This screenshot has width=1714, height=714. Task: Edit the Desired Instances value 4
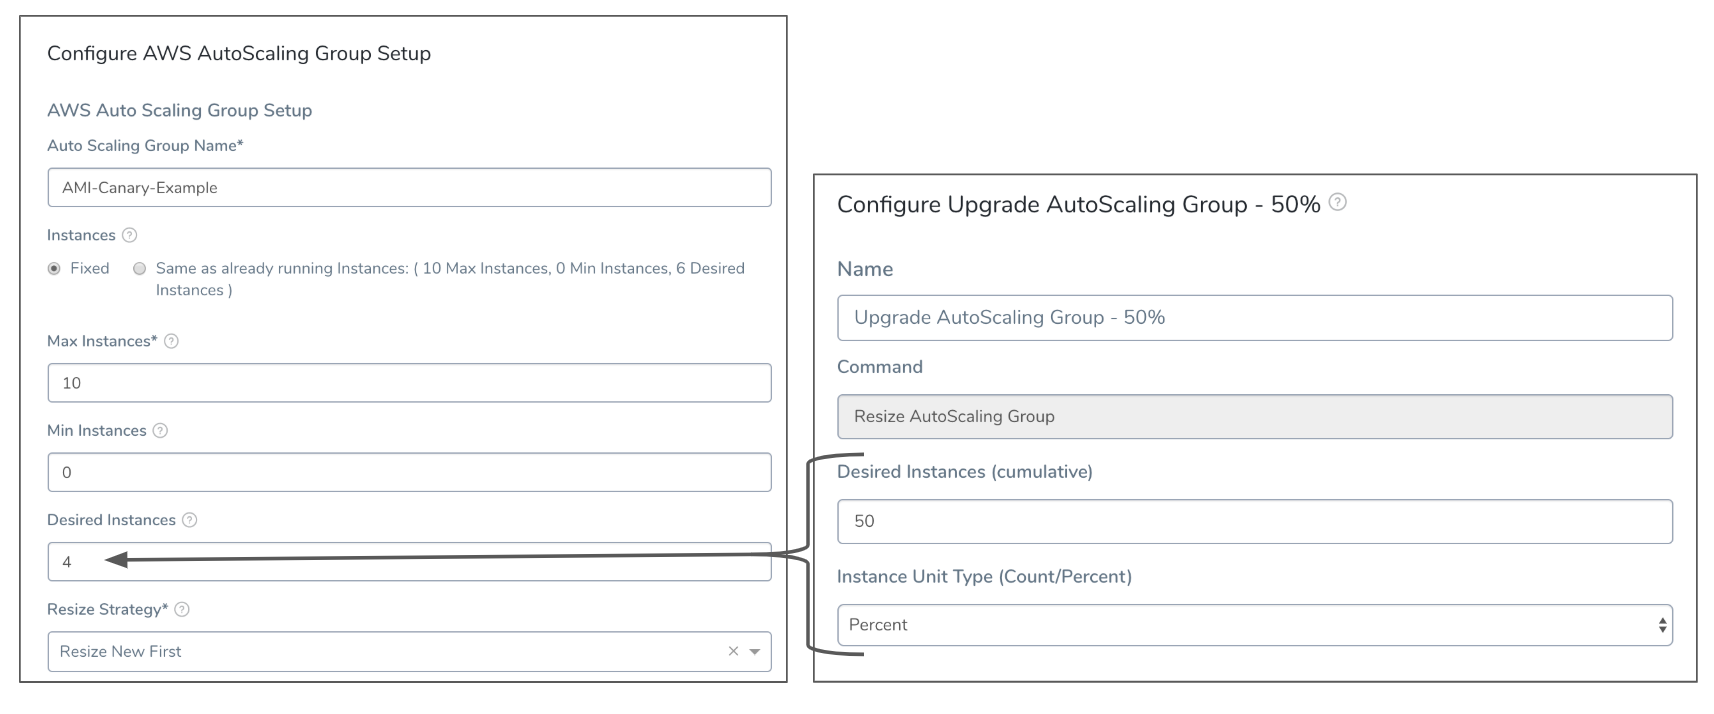point(409,562)
